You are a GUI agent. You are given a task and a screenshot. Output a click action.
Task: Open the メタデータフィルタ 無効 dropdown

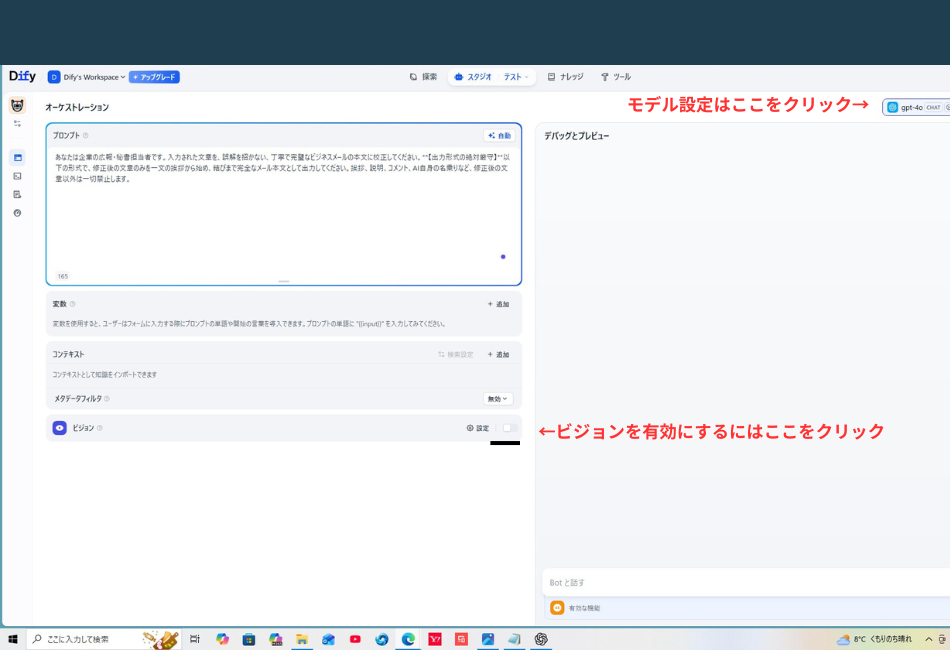[499, 399]
